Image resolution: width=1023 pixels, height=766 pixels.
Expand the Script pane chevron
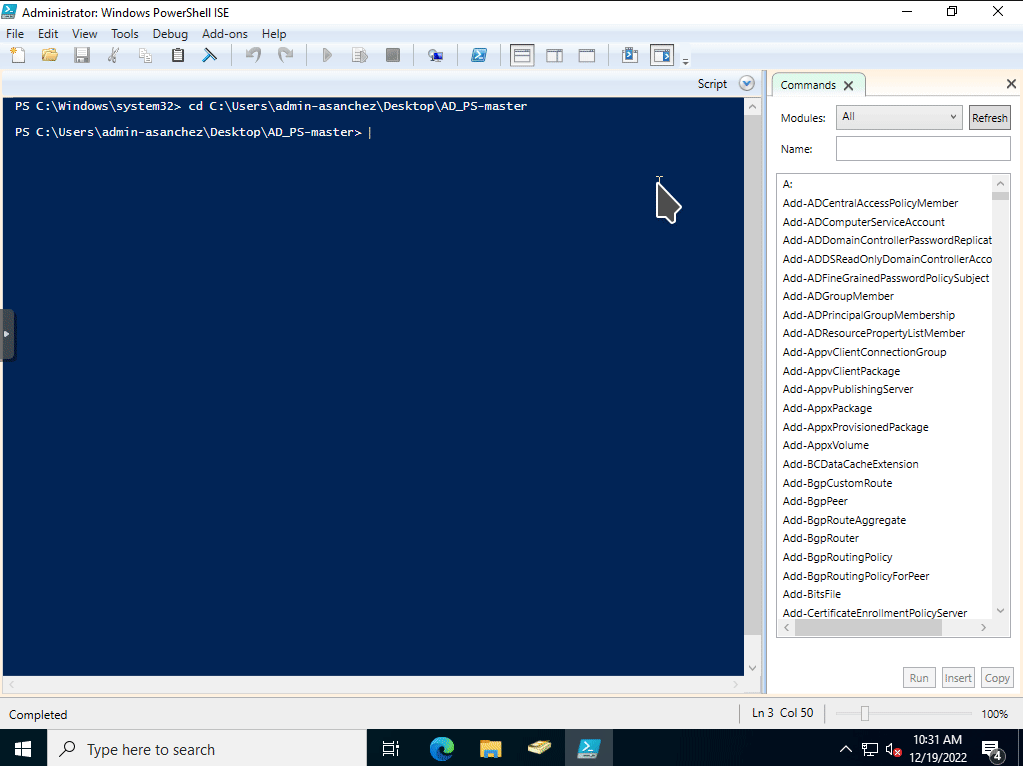click(x=746, y=83)
